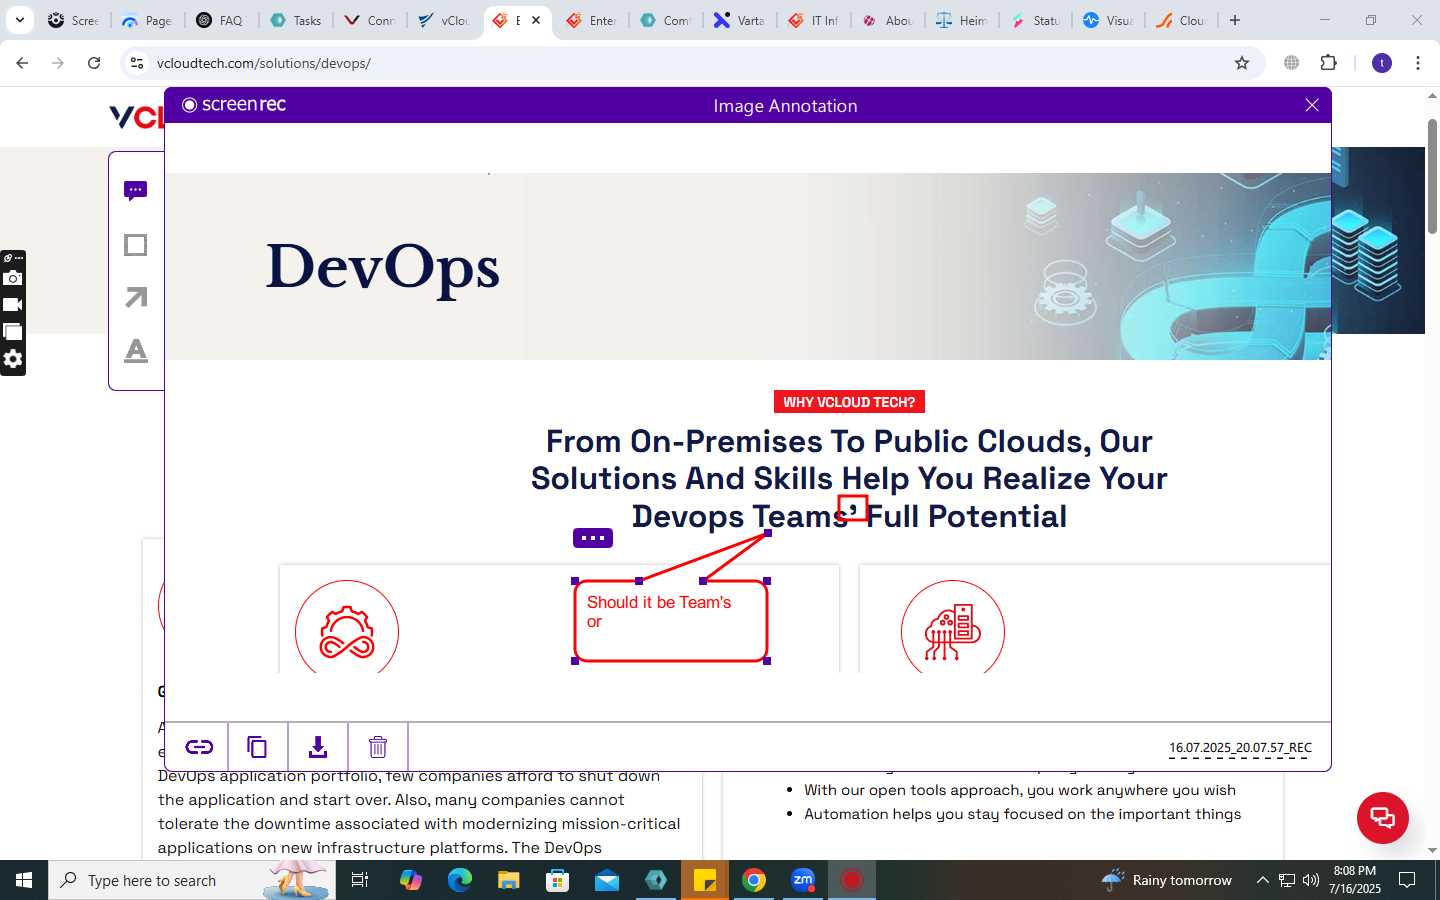
Task: Open the volume control in system tray
Action: (1311, 880)
